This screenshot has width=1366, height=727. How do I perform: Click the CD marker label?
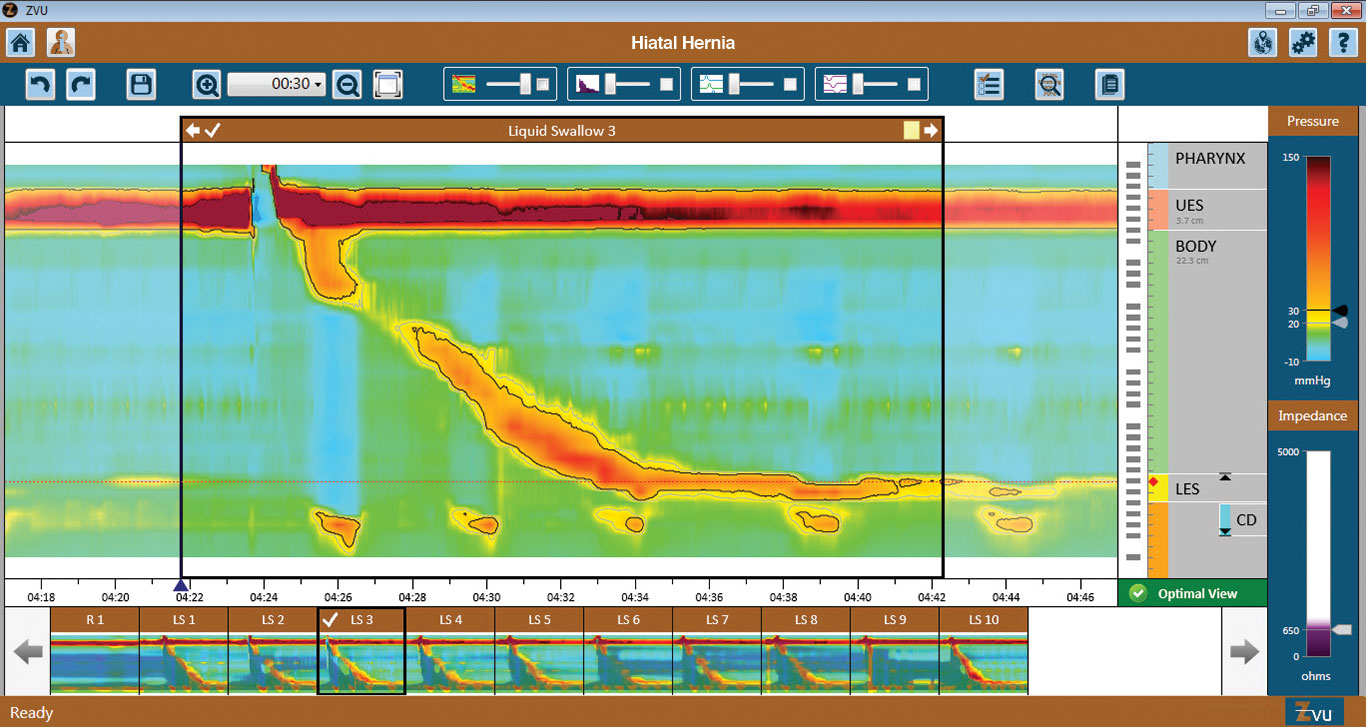[x=1246, y=520]
